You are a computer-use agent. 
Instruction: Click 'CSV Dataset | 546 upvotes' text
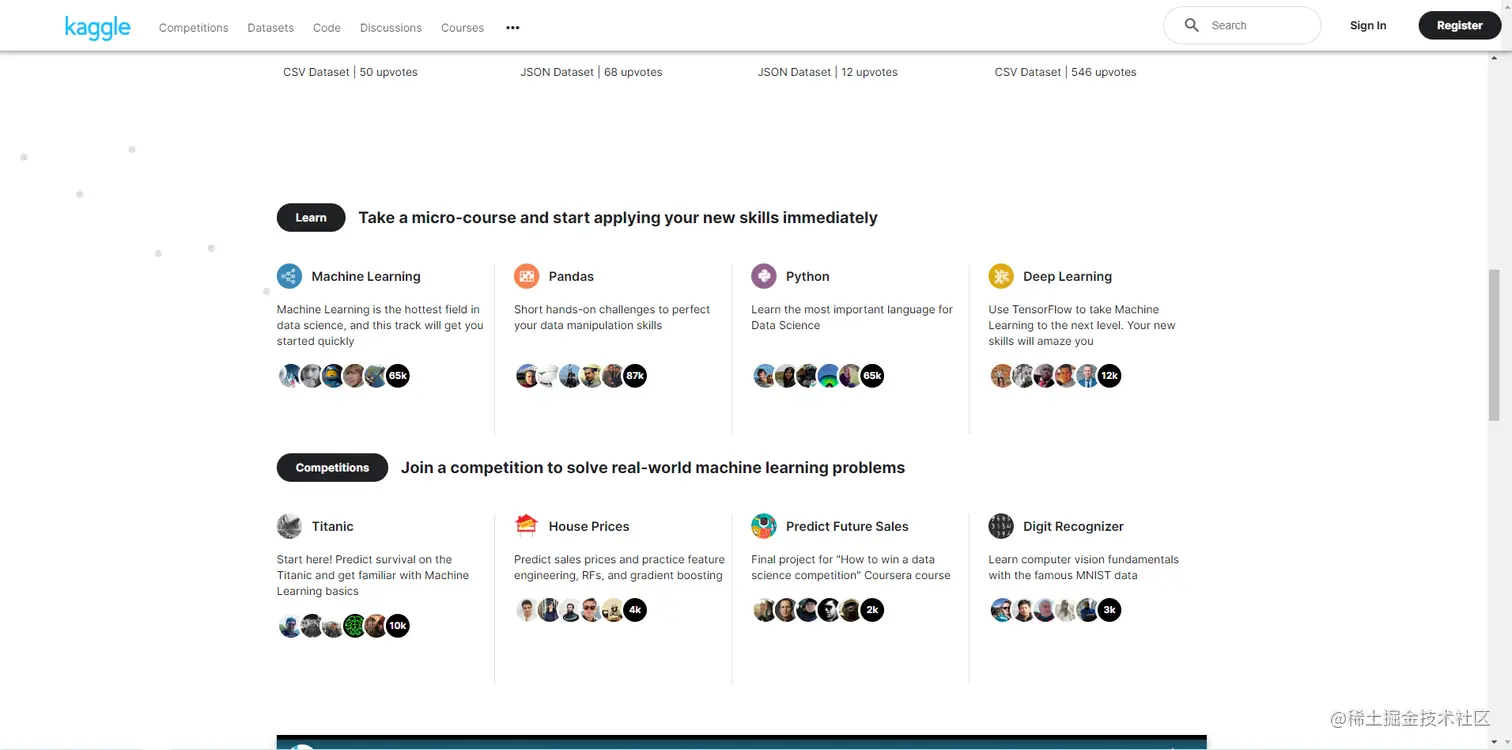click(x=1066, y=72)
